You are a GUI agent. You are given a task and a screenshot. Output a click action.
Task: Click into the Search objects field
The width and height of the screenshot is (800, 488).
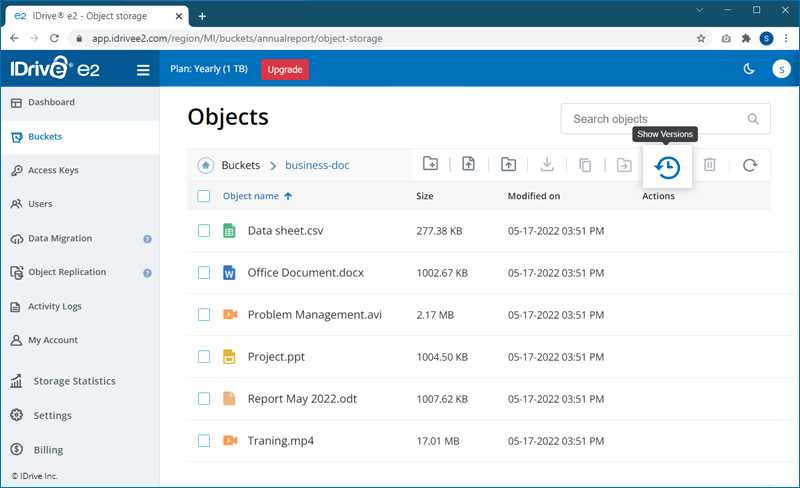[x=655, y=119]
